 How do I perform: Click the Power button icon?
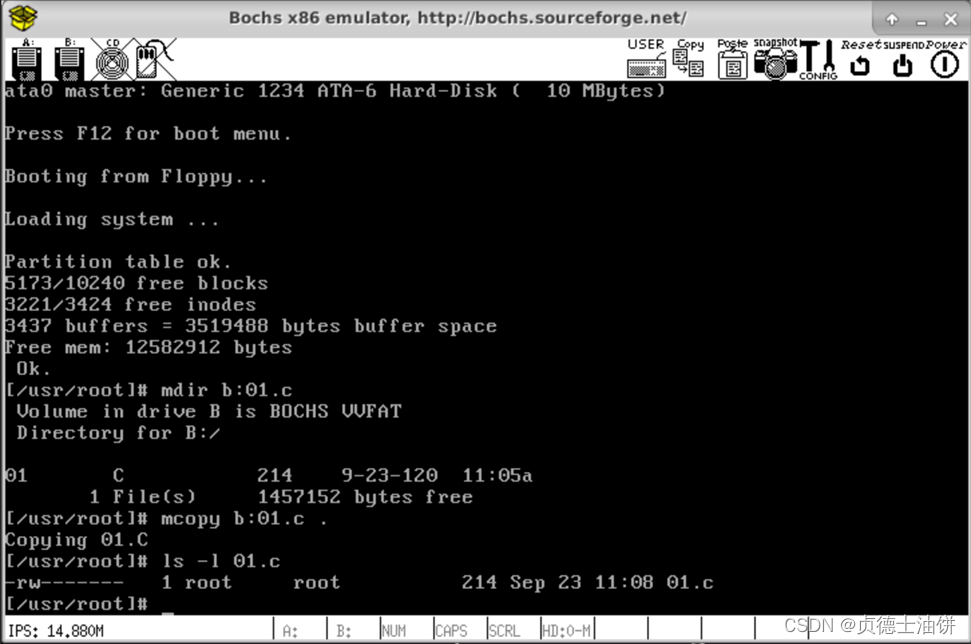pos(945,59)
